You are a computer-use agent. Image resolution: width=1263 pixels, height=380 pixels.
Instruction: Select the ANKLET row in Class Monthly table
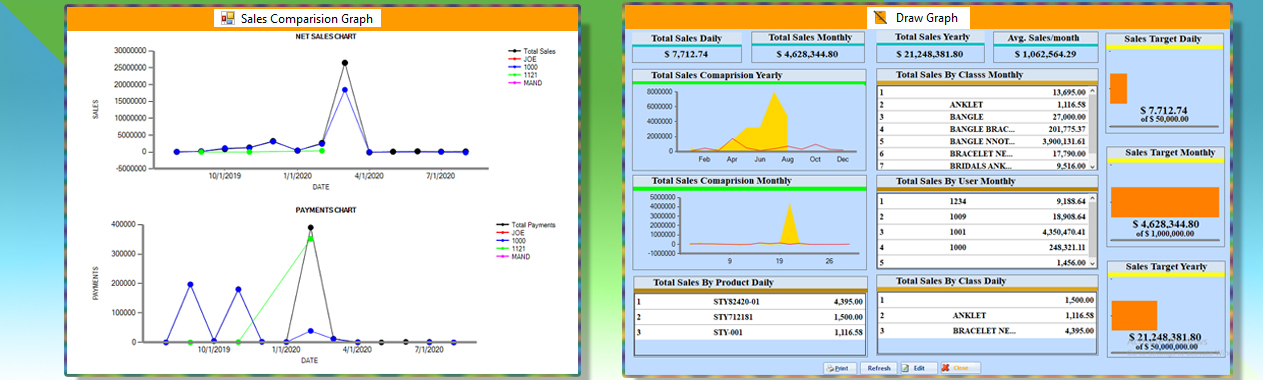pos(982,104)
